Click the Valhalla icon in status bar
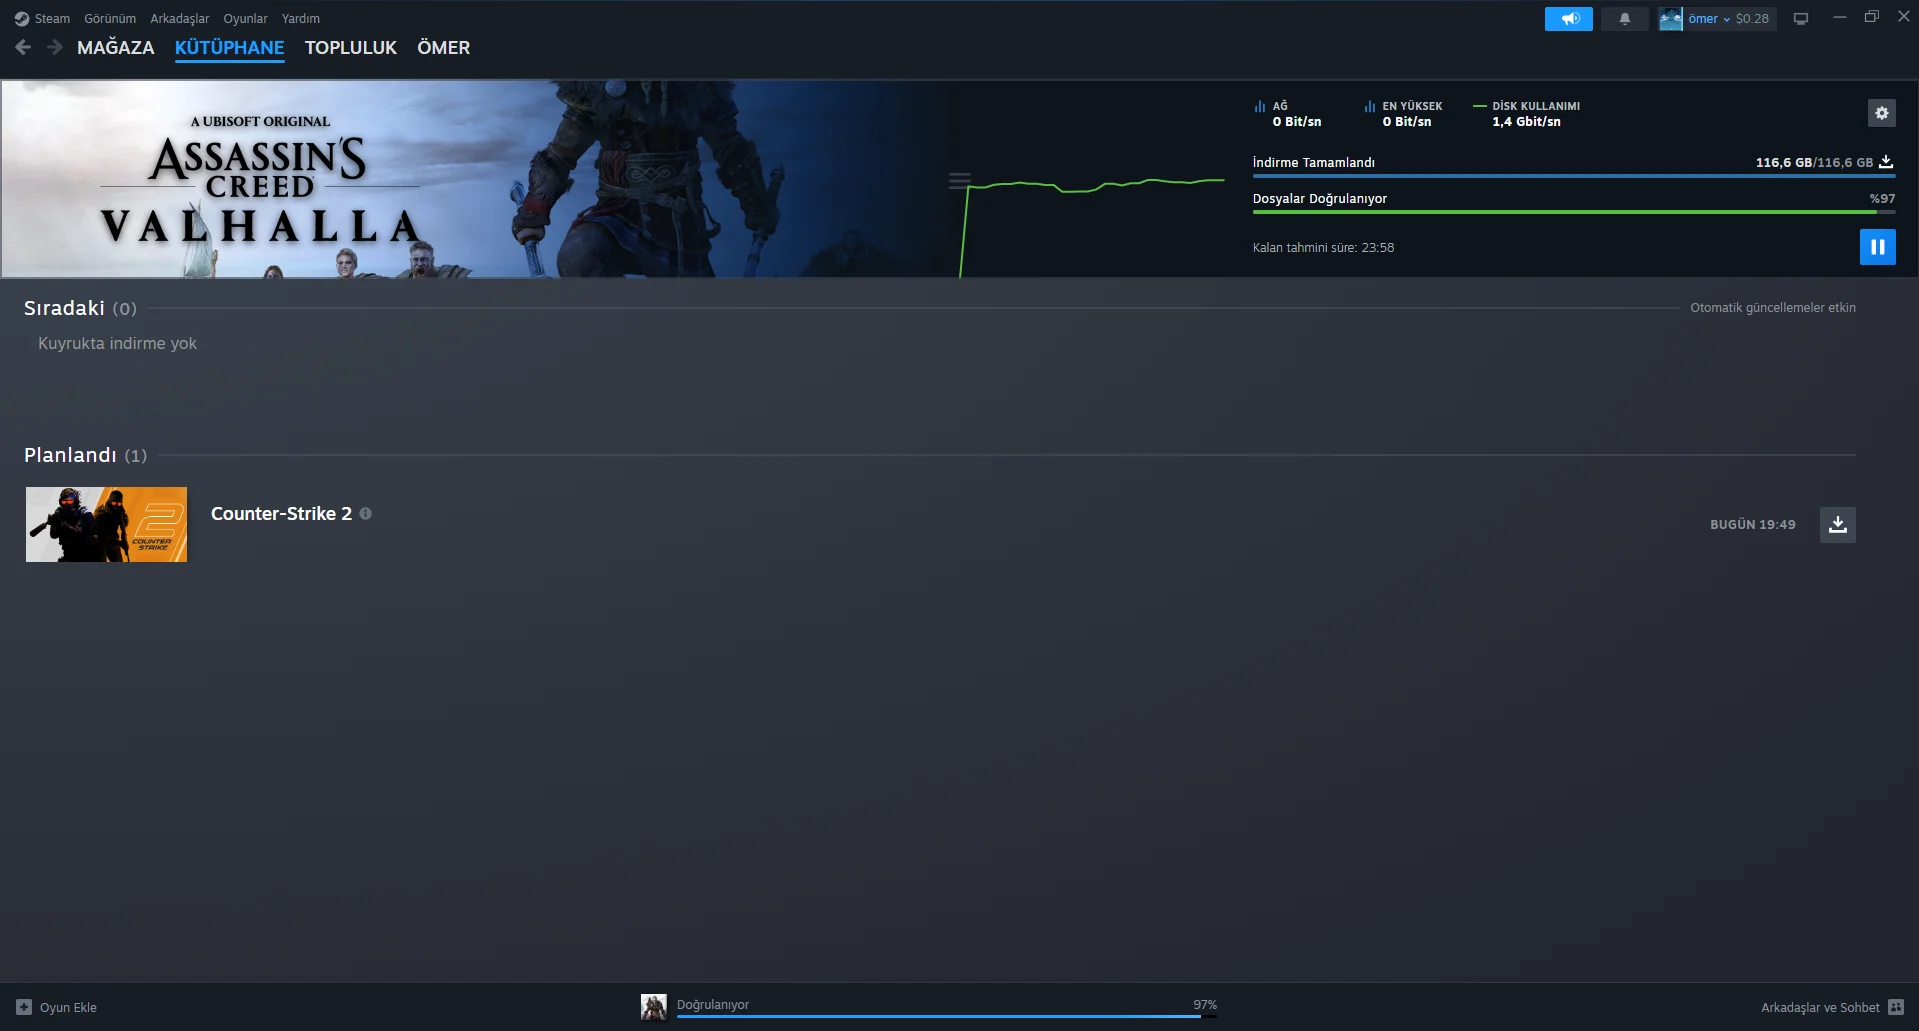Viewport: 1919px width, 1031px height. click(x=654, y=1007)
